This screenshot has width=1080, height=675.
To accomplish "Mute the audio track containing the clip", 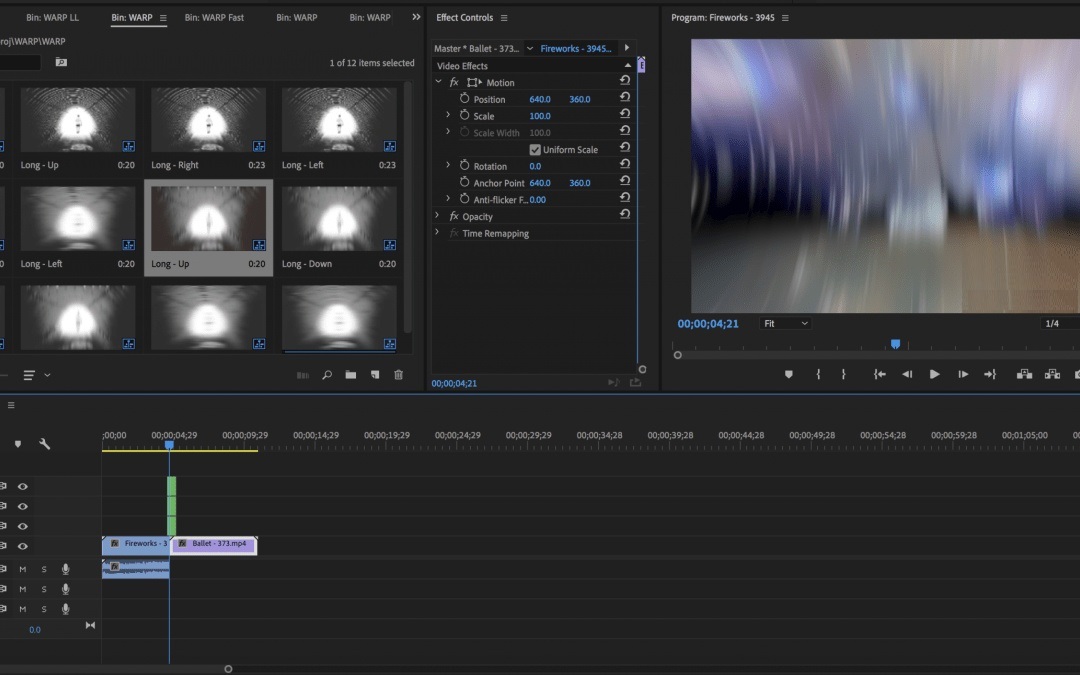I will pos(23,569).
